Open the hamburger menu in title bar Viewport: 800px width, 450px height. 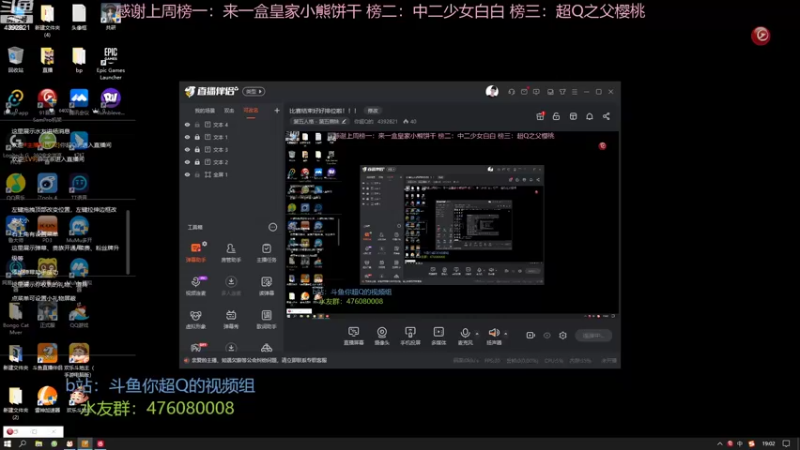[x=574, y=92]
